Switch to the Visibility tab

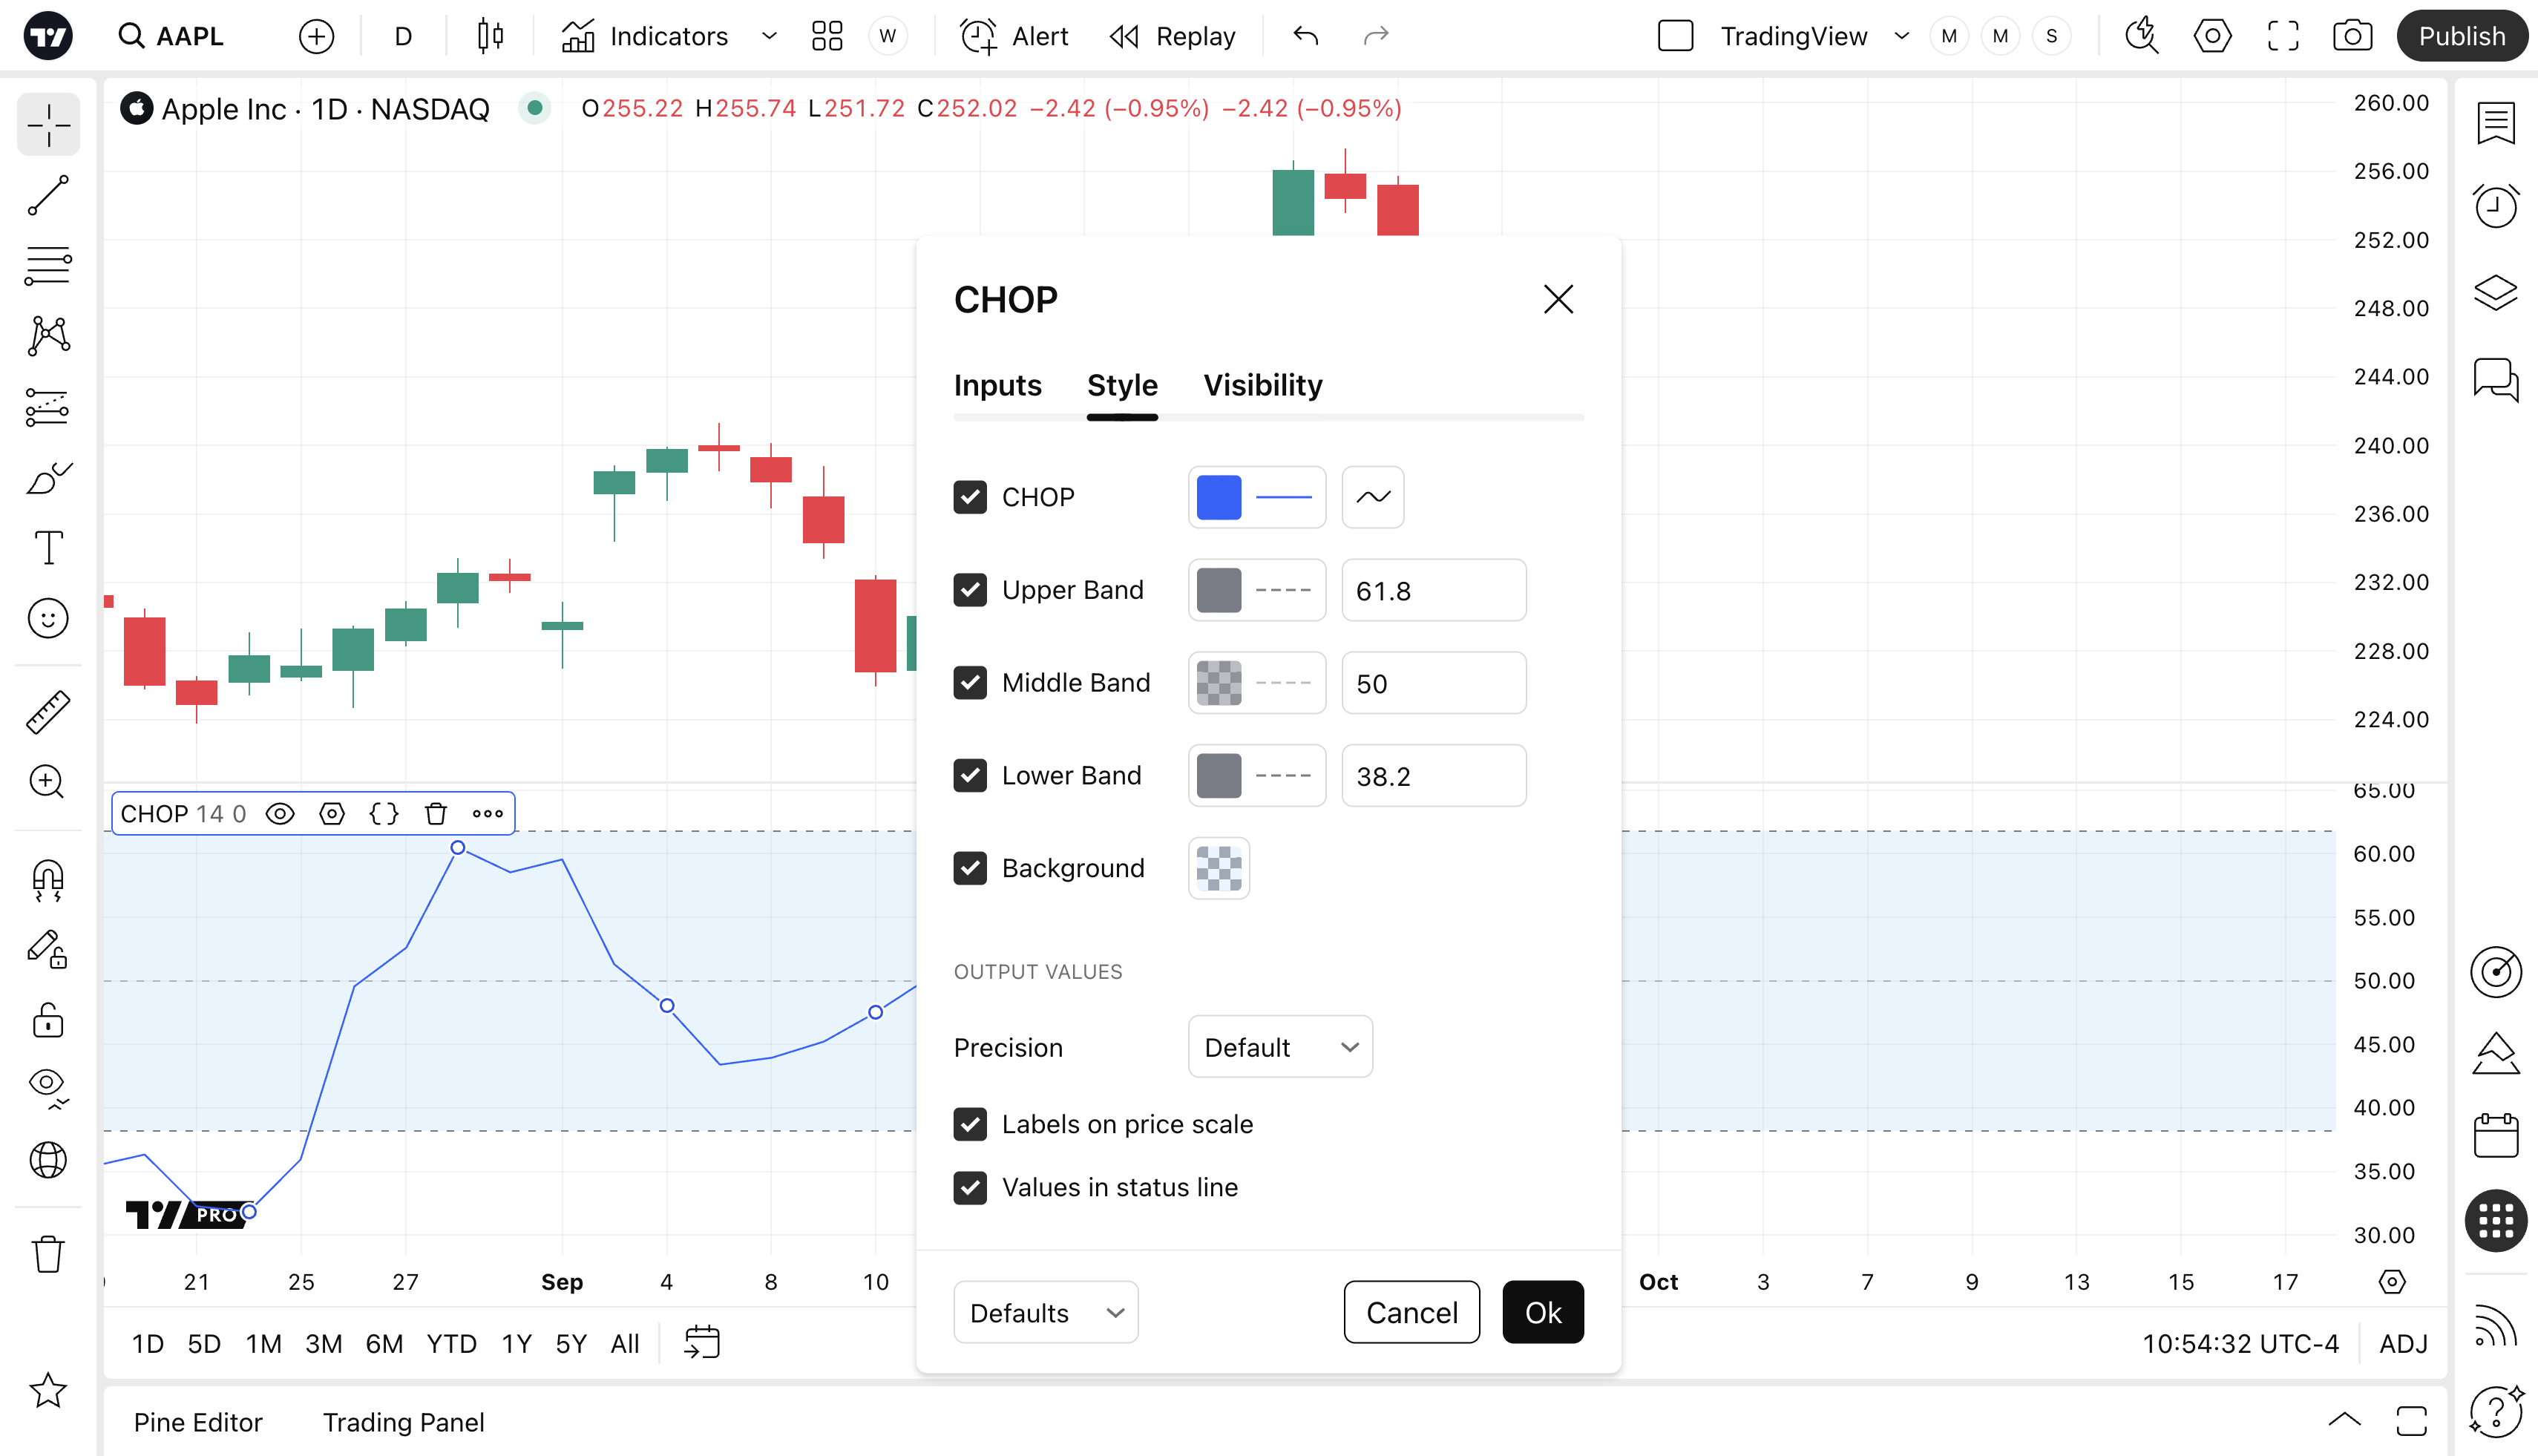coord(1262,385)
